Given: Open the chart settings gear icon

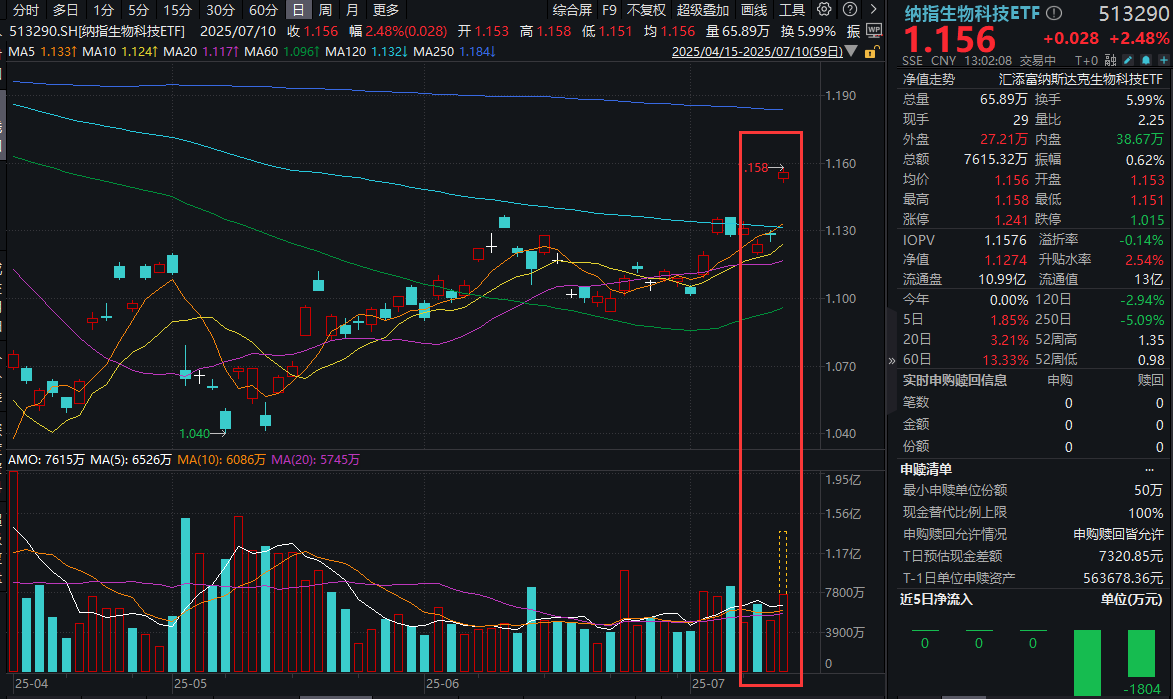Looking at the screenshot, I should [823, 10].
